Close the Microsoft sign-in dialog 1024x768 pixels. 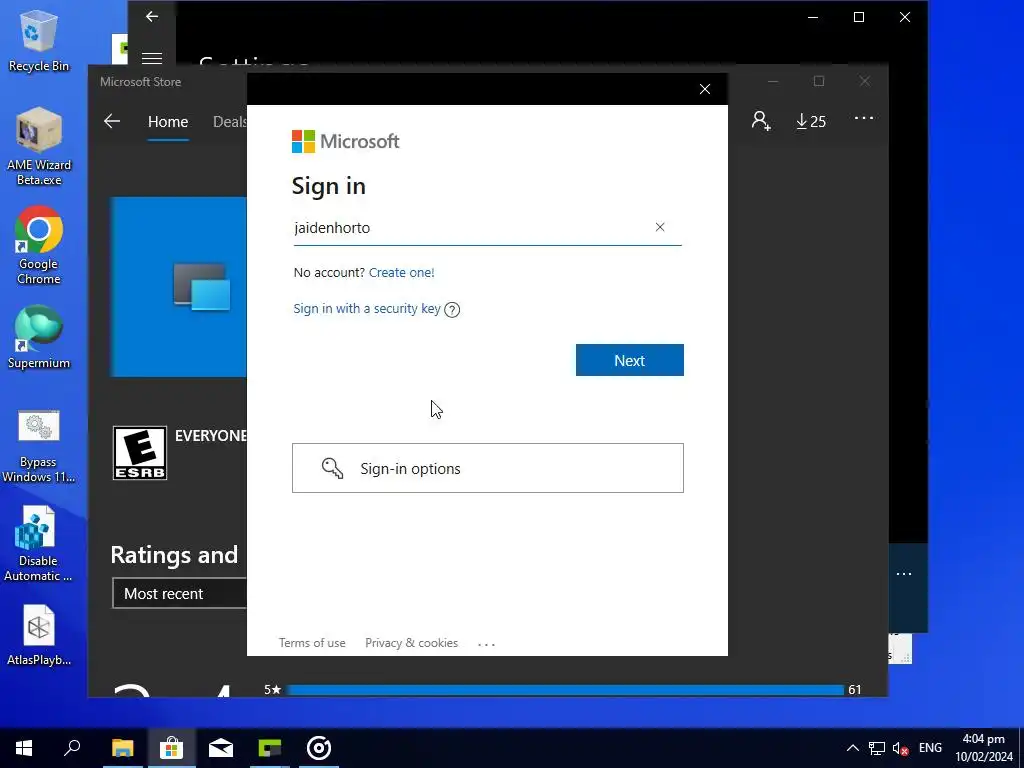(x=705, y=89)
